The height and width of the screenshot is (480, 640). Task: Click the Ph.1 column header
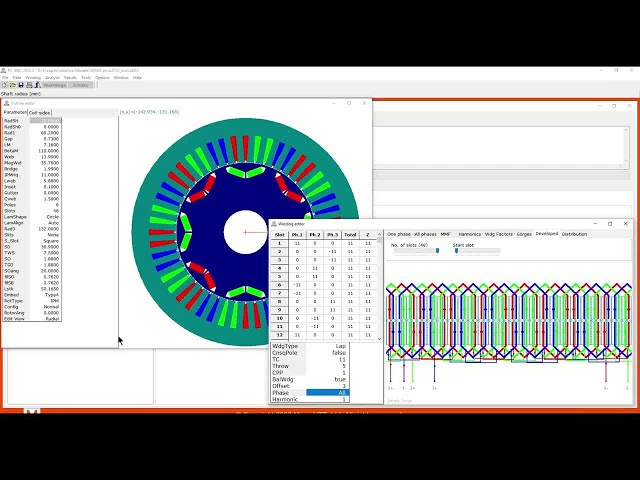click(x=297, y=235)
